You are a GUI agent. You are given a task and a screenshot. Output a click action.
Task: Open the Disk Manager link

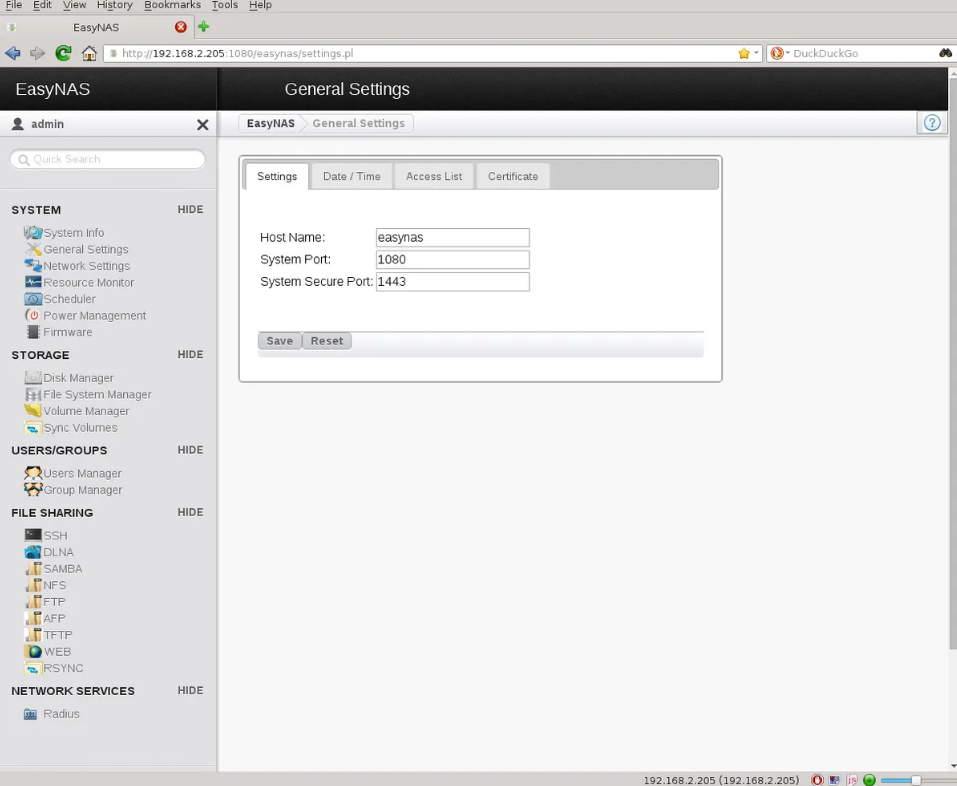coord(78,378)
